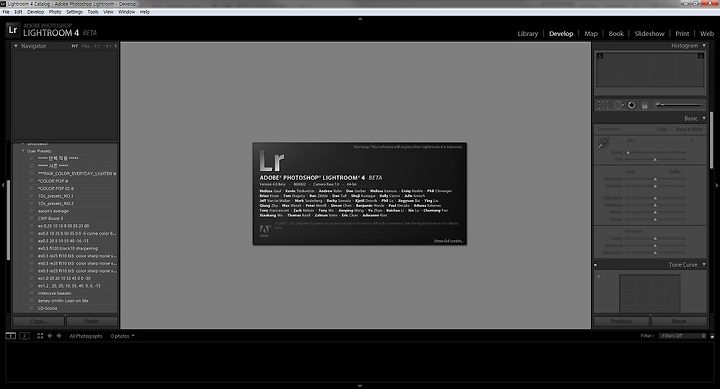Screen dimensions: 720x389
Task: Click the point curve adjustment target icon
Action: [x=598, y=276]
